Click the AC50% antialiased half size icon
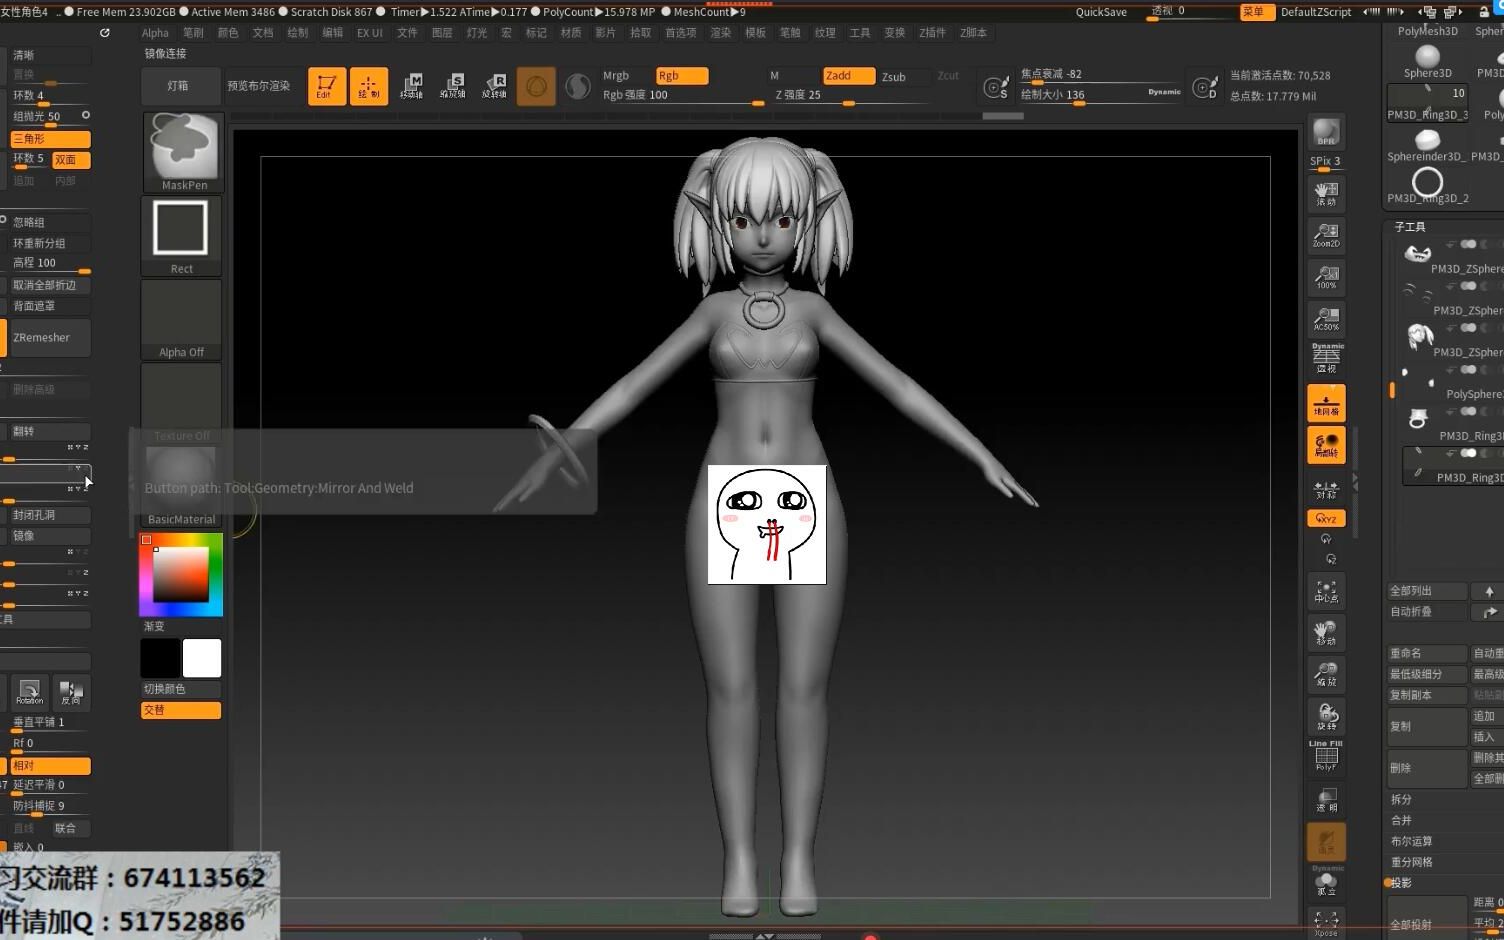The width and height of the screenshot is (1504, 940). tap(1326, 319)
